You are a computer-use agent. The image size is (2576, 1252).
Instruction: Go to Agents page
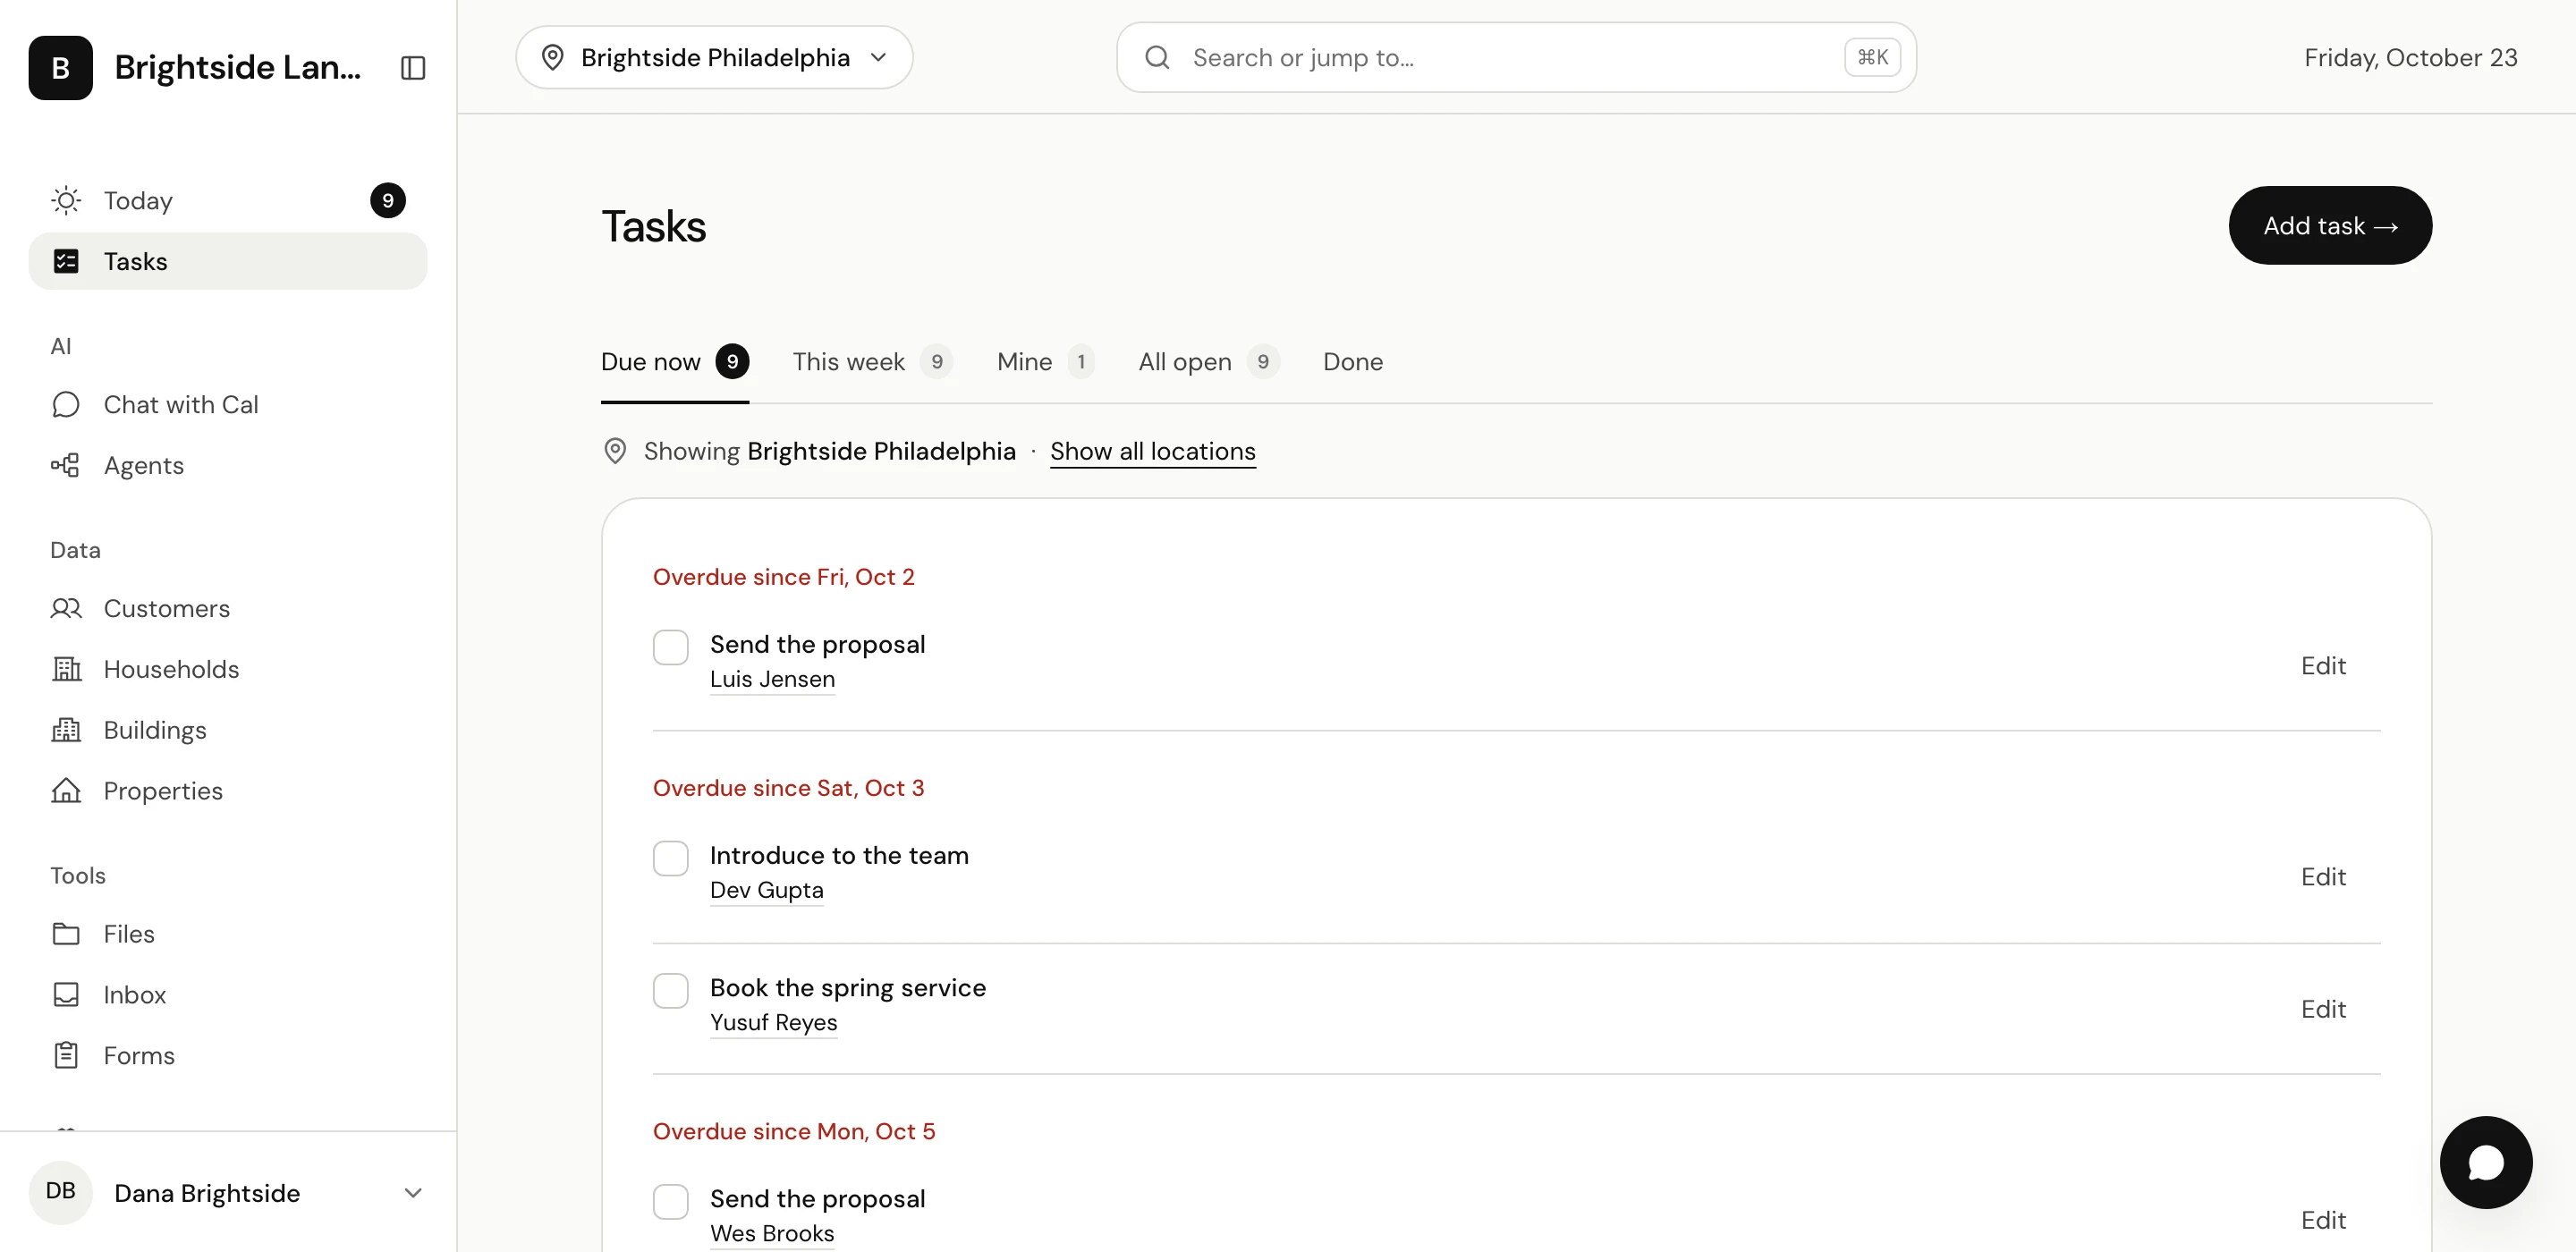pyautogui.click(x=228, y=465)
